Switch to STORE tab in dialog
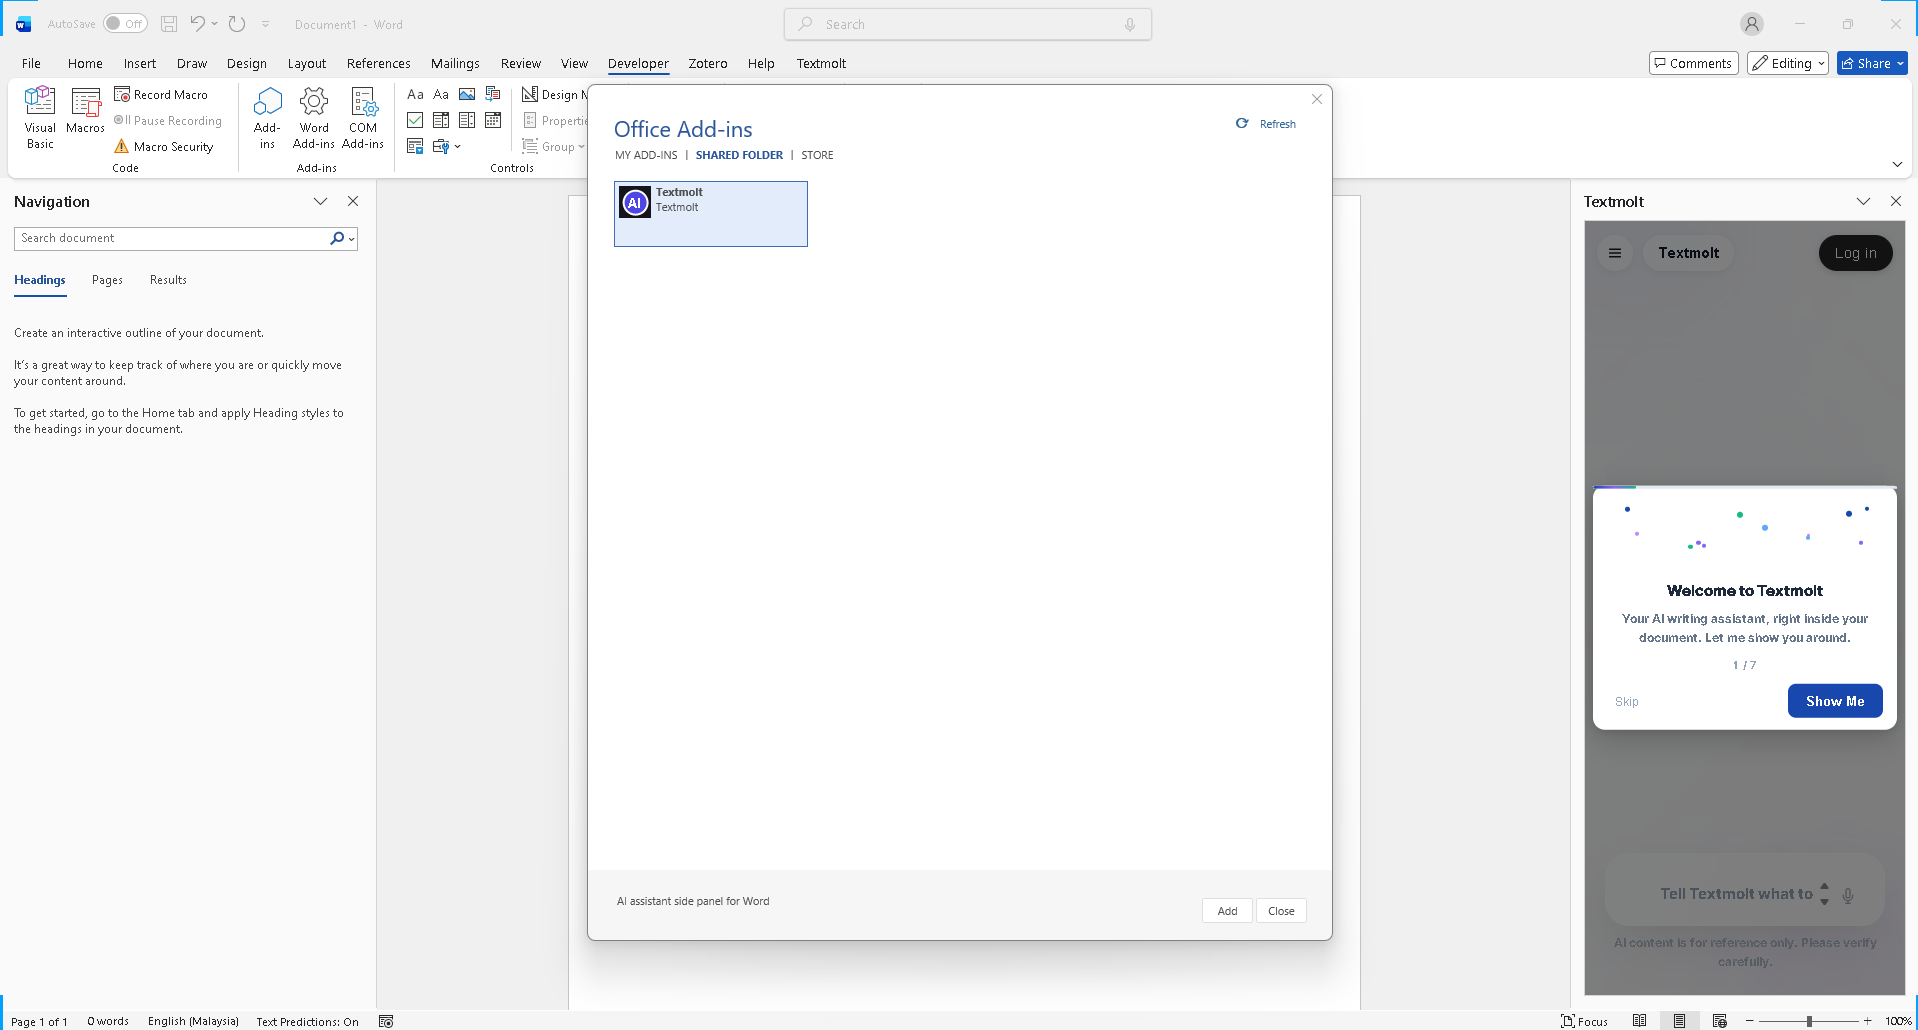 pos(817,155)
